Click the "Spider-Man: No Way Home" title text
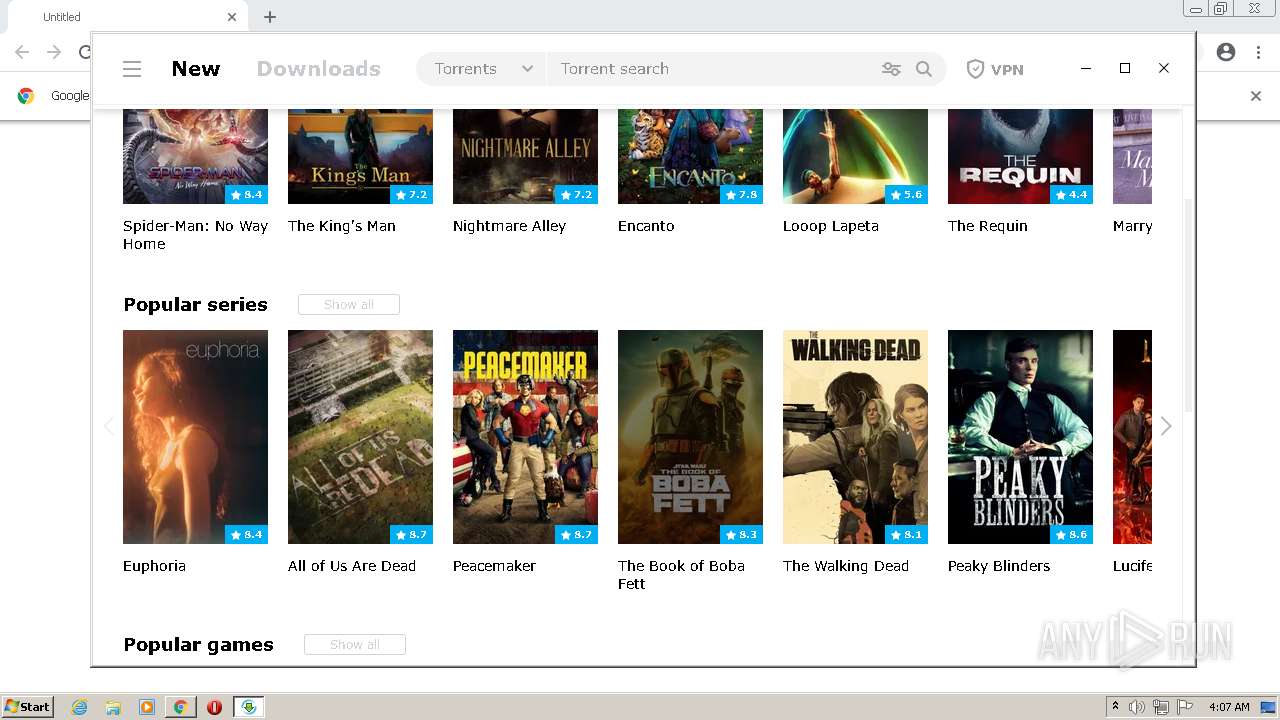The image size is (1280, 720). [195, 235]
